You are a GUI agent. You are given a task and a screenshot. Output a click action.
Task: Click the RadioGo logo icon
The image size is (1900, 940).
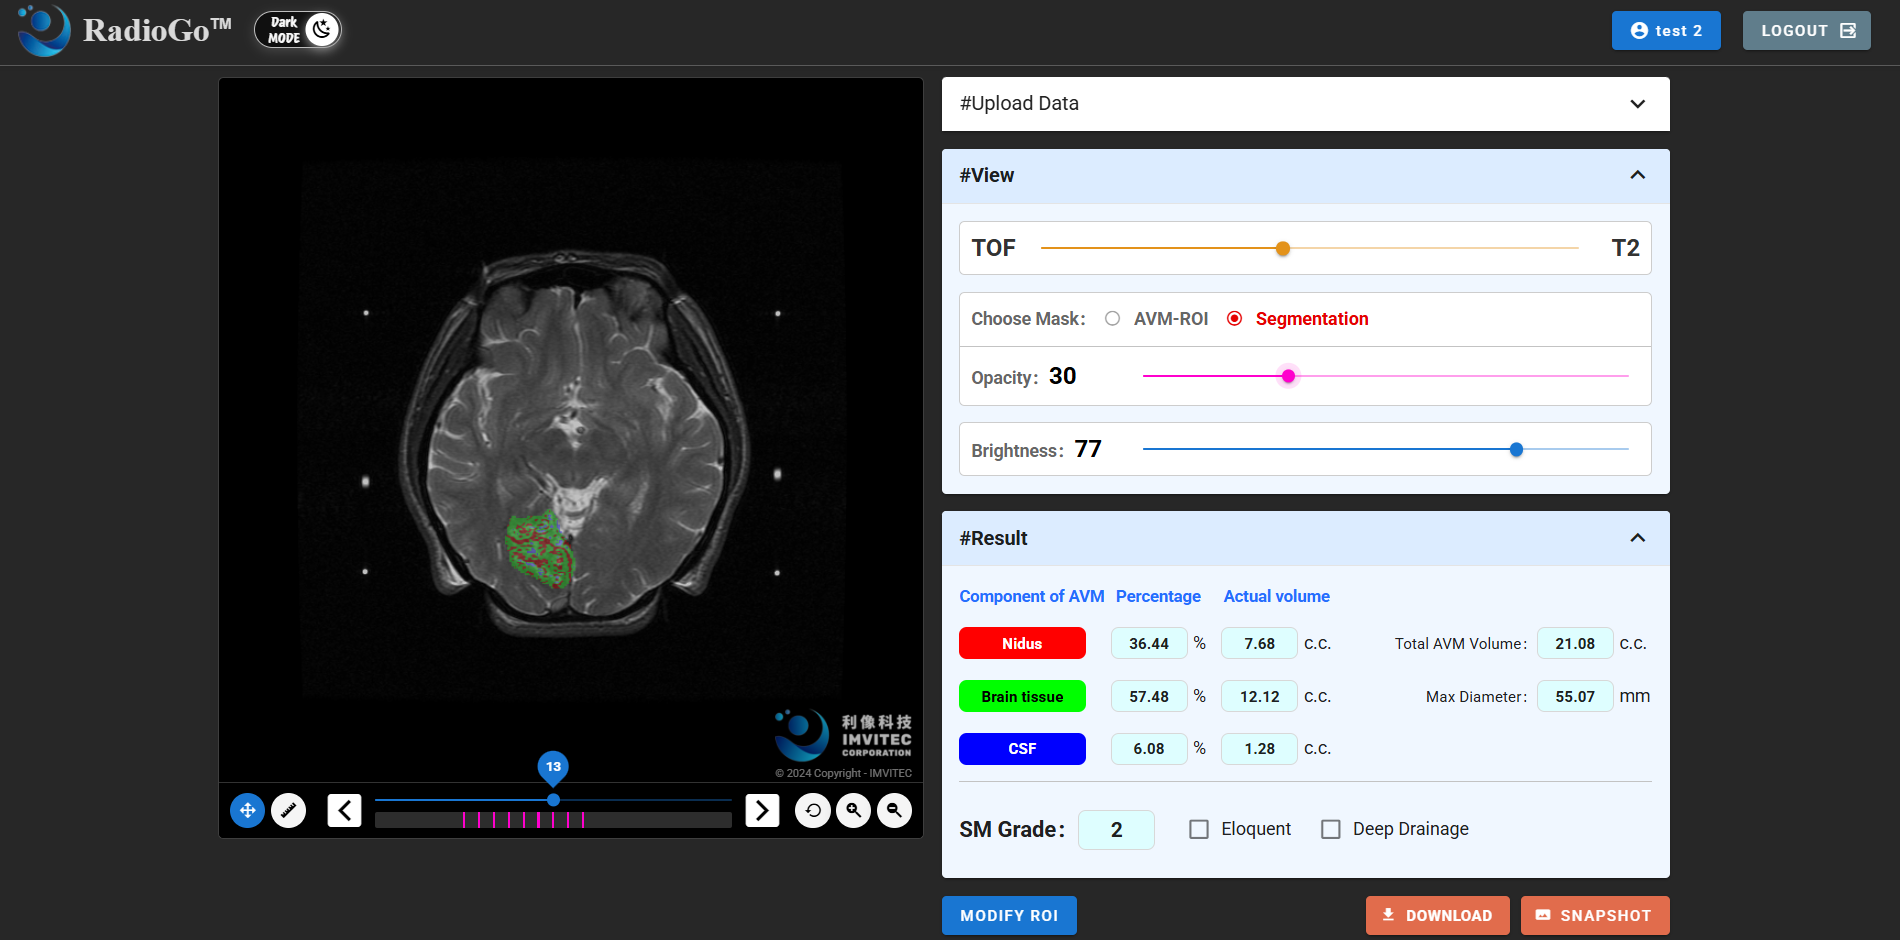click(44, 30)
